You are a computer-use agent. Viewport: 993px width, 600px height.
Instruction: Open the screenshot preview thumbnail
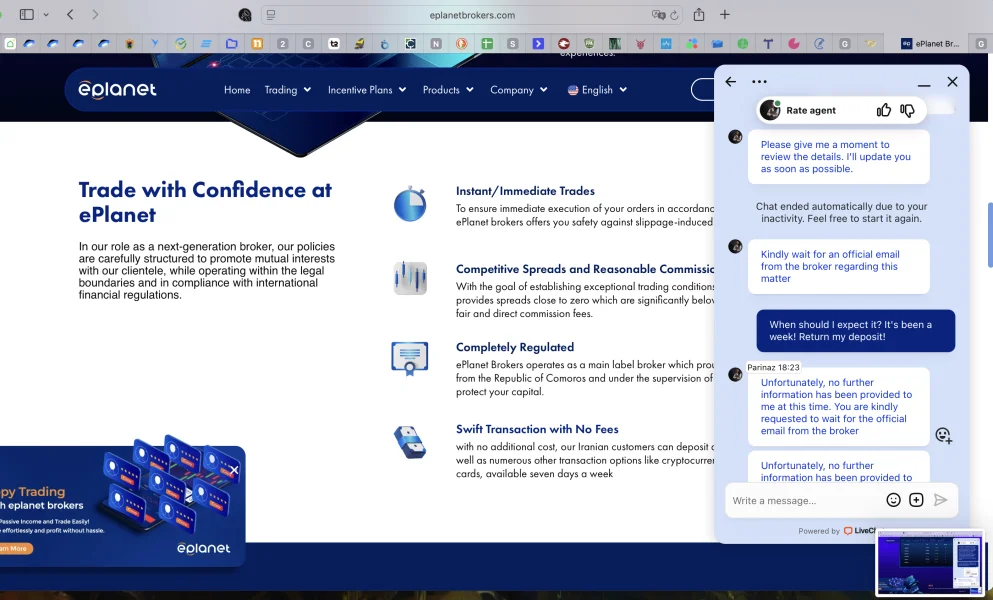point(929,563)
